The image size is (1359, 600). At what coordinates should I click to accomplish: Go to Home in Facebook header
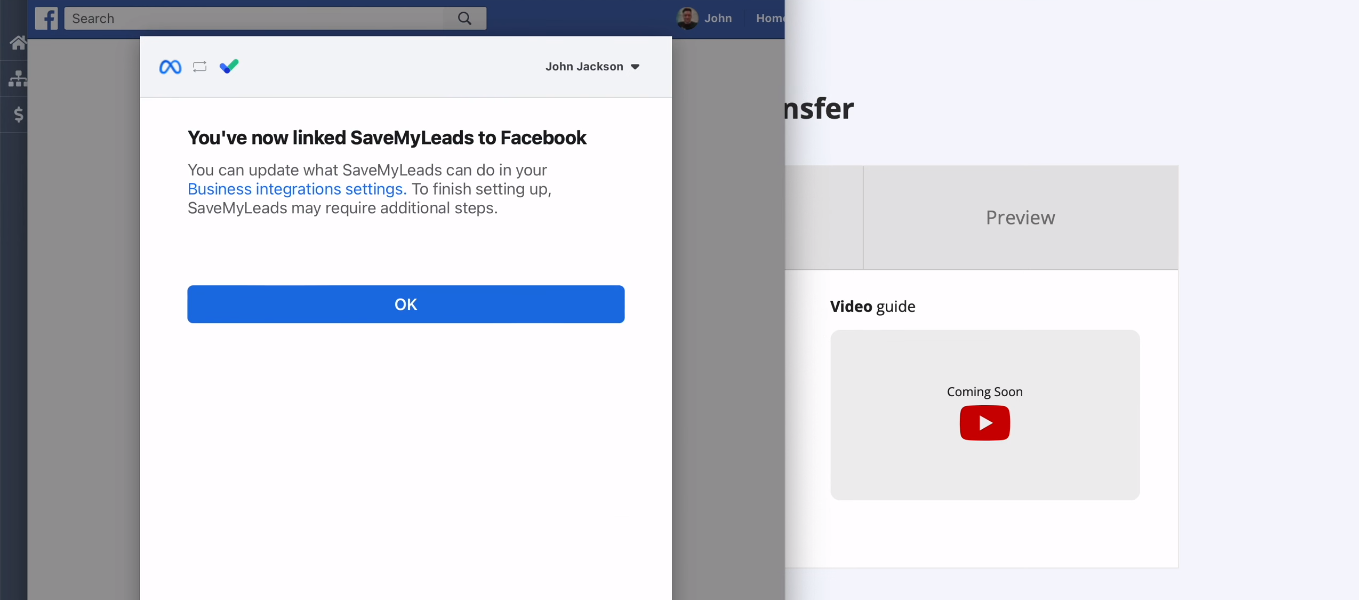pyautogui.click(x=770, y=18)
